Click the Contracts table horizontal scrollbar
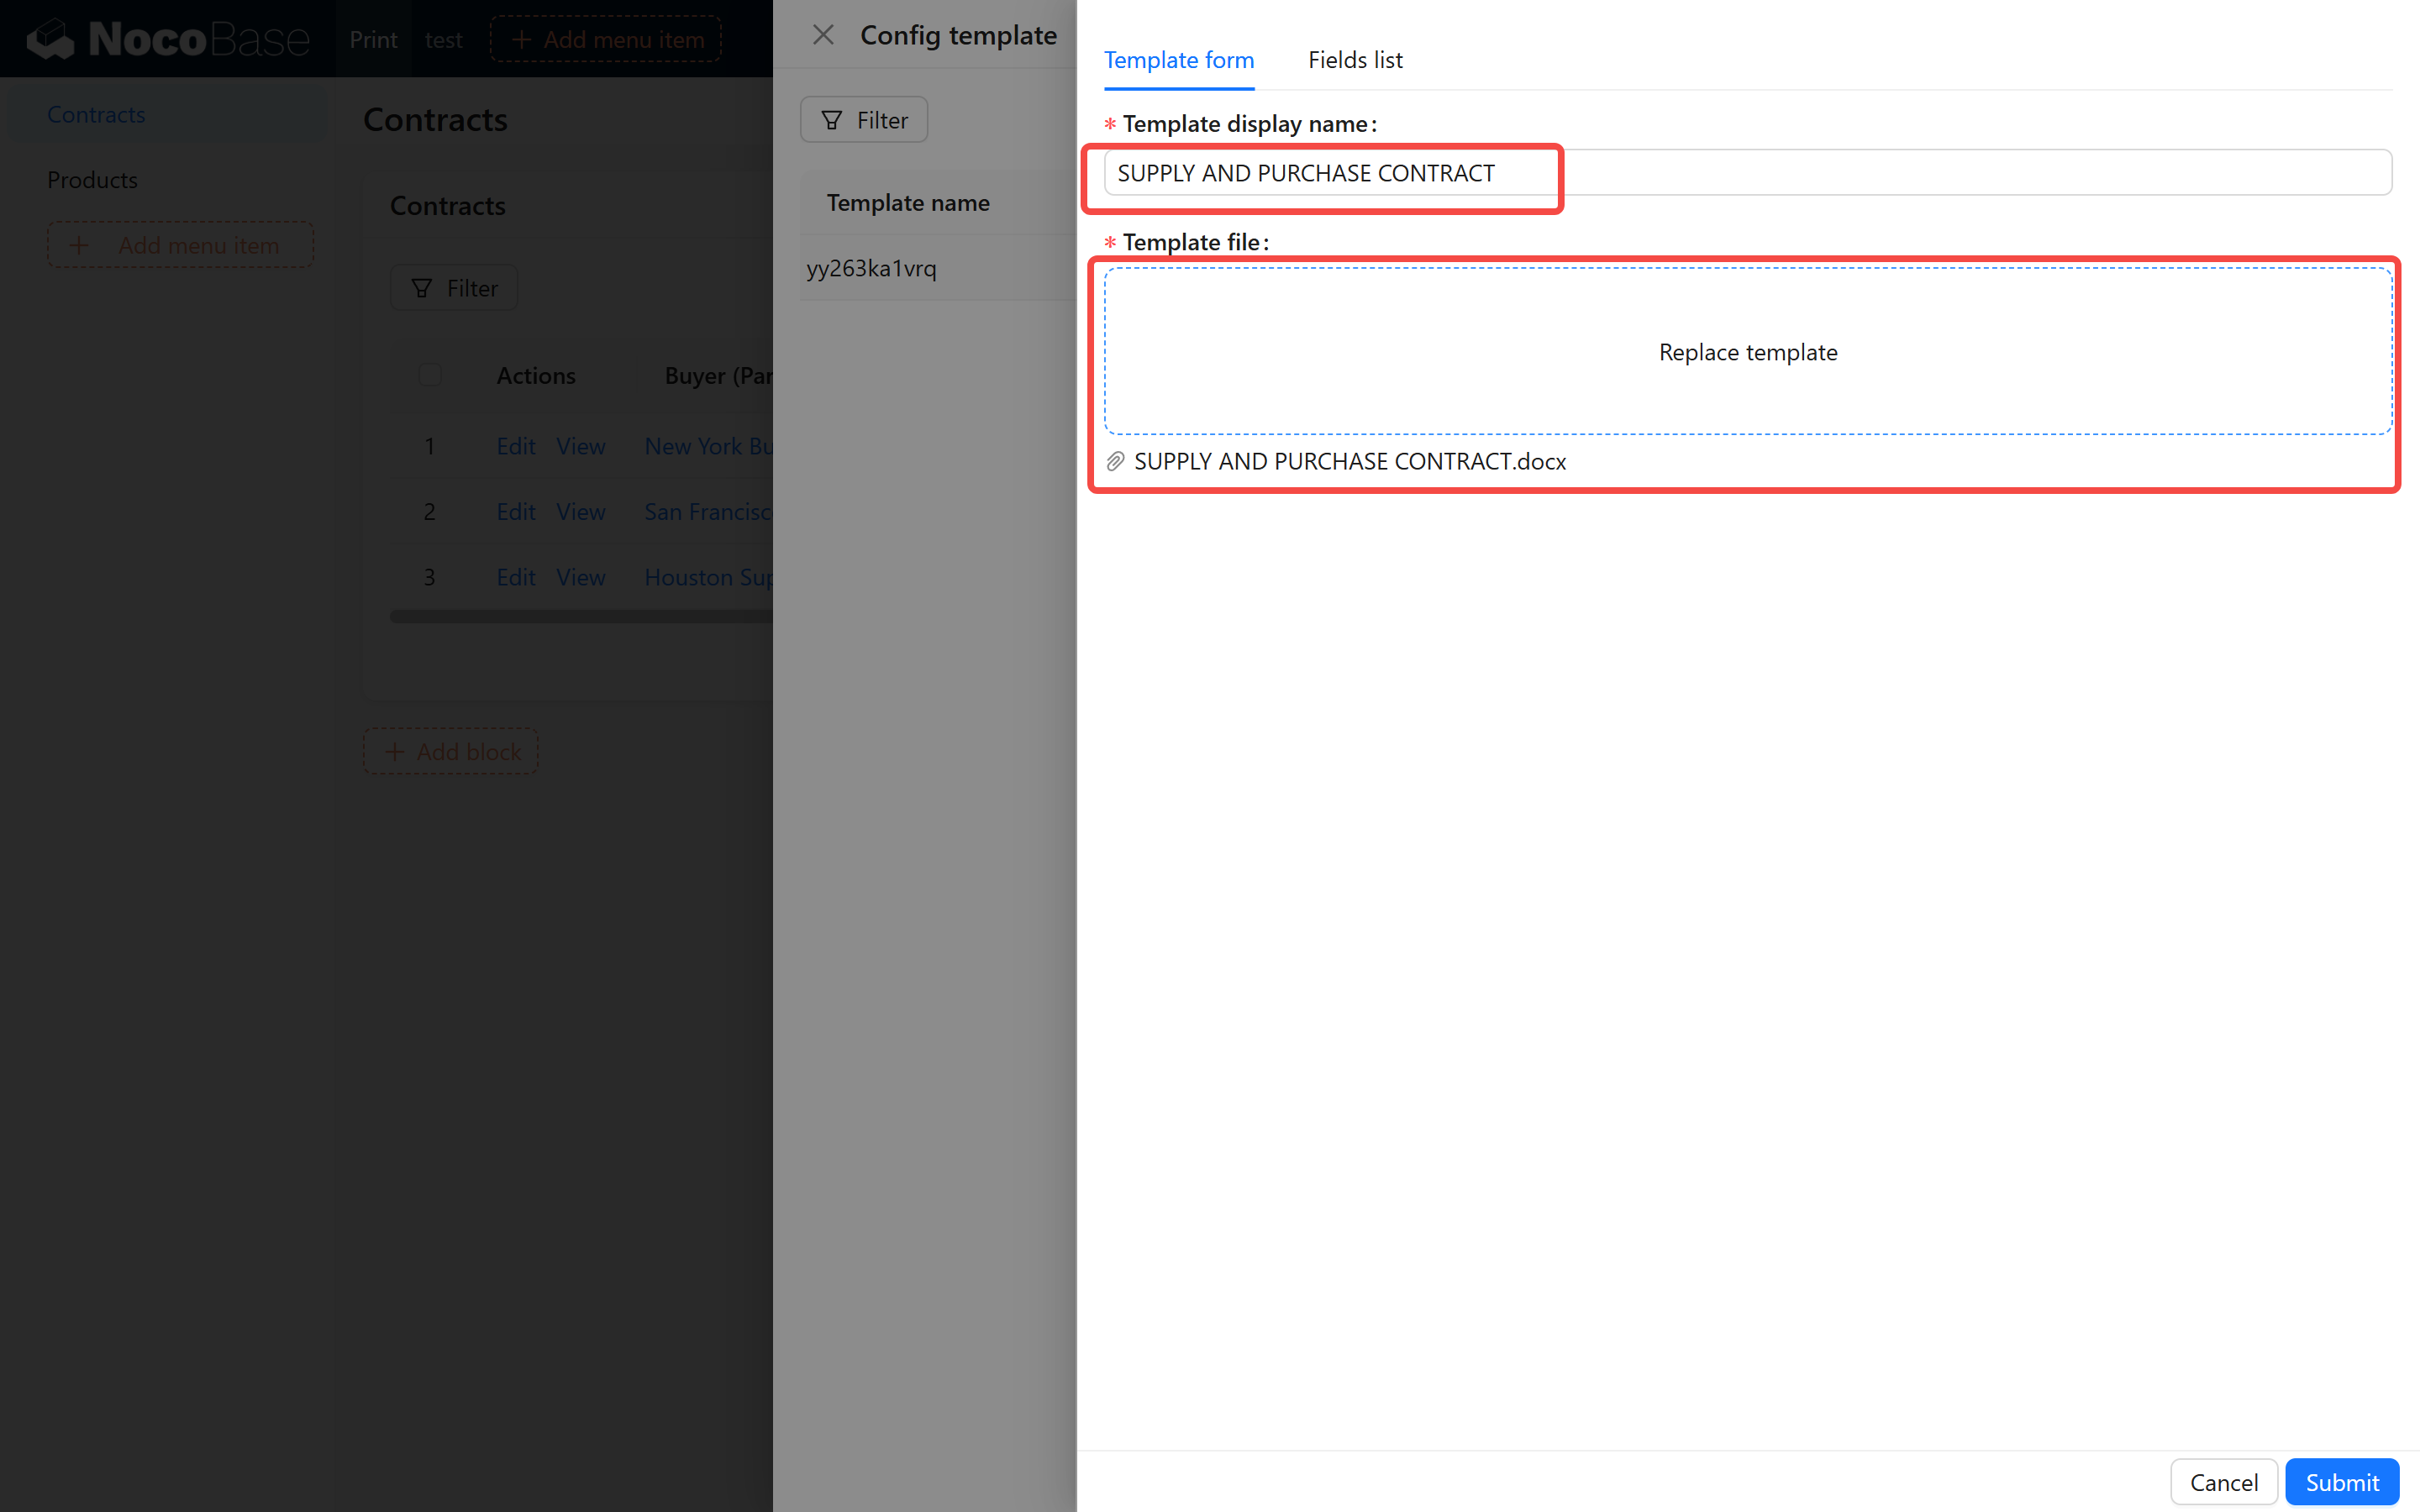The image size is (2420, 1512). click(x=580, y=617)
